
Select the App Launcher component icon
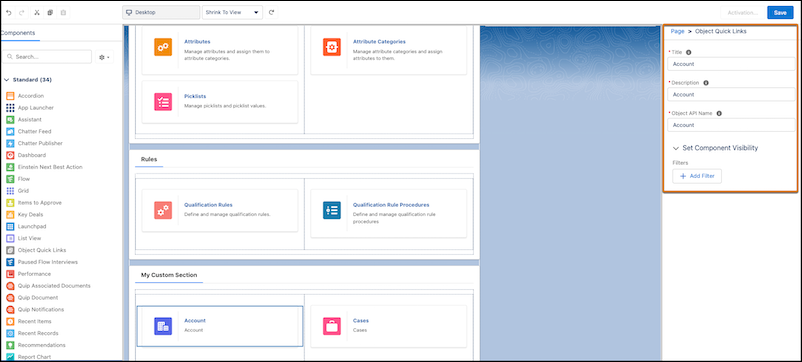10,107
